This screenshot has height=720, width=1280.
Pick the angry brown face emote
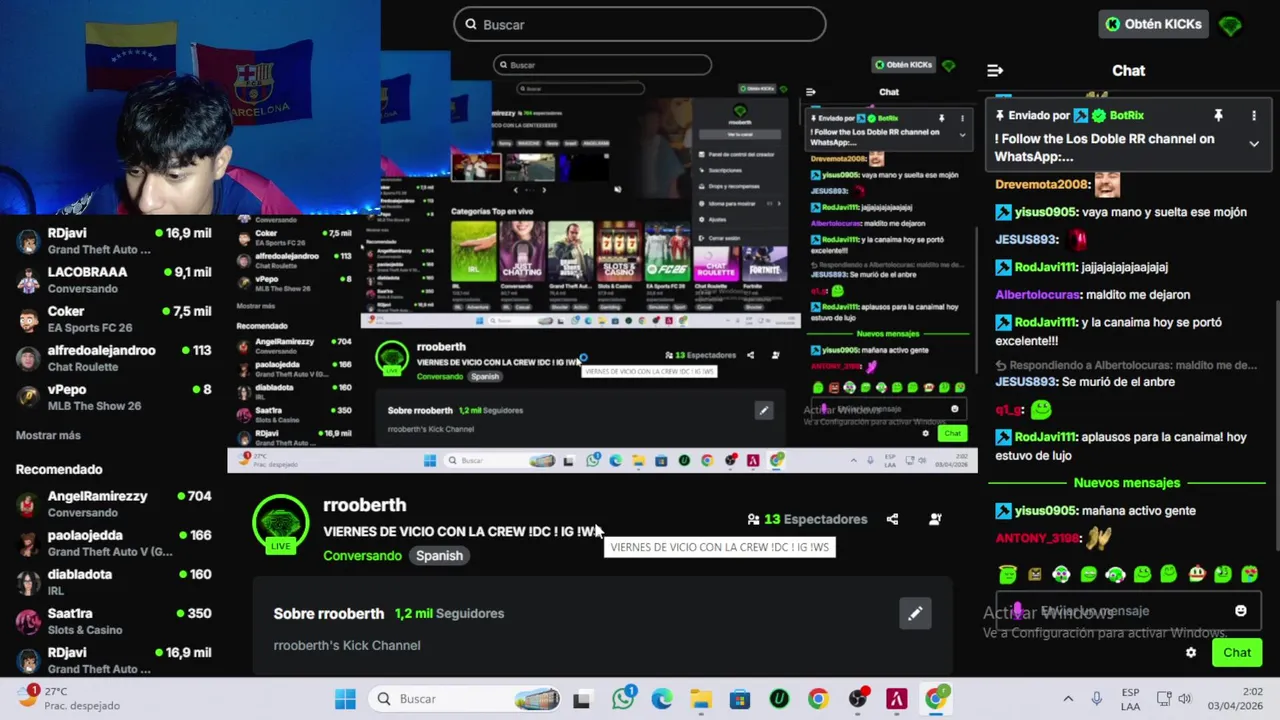(1035, 574)
